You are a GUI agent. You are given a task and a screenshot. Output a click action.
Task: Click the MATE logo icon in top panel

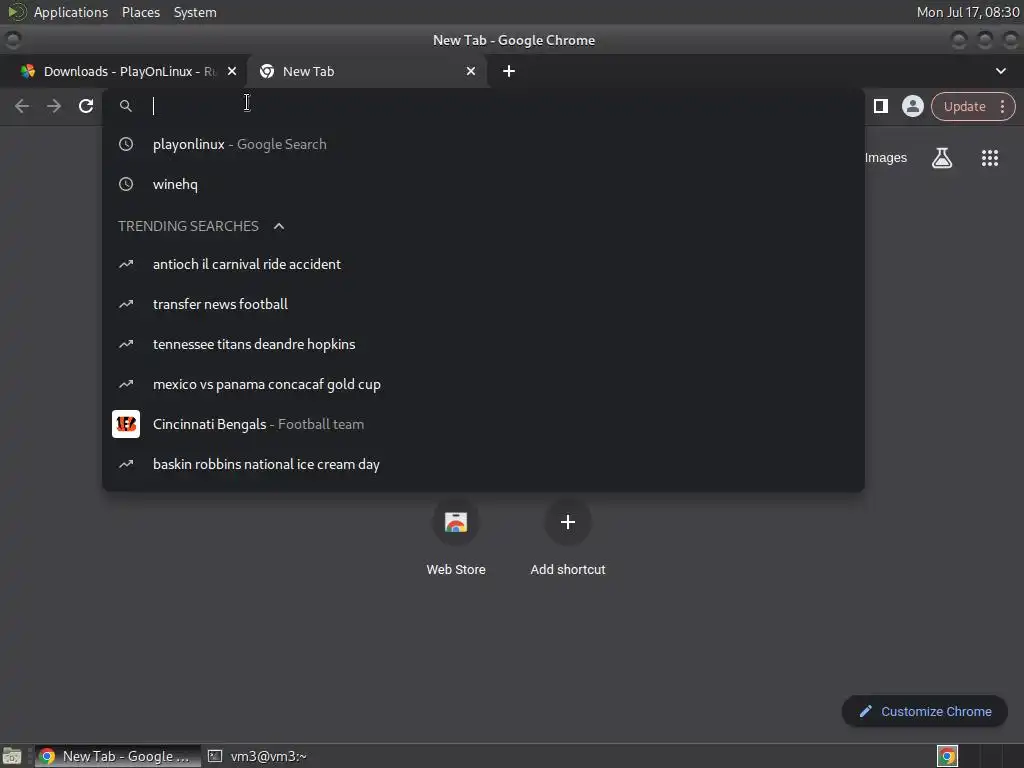[x=17, y=12]
